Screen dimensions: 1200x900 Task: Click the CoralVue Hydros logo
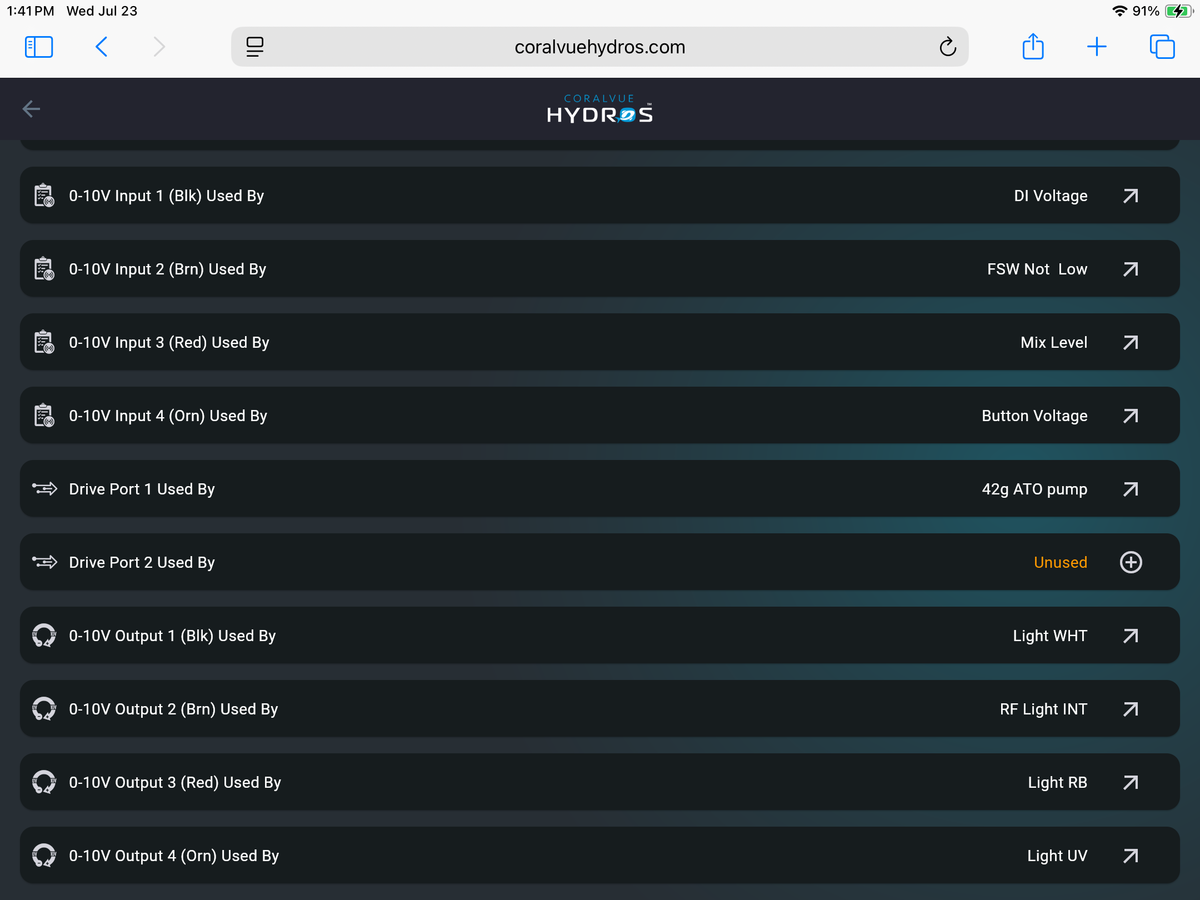pos(600,109)
